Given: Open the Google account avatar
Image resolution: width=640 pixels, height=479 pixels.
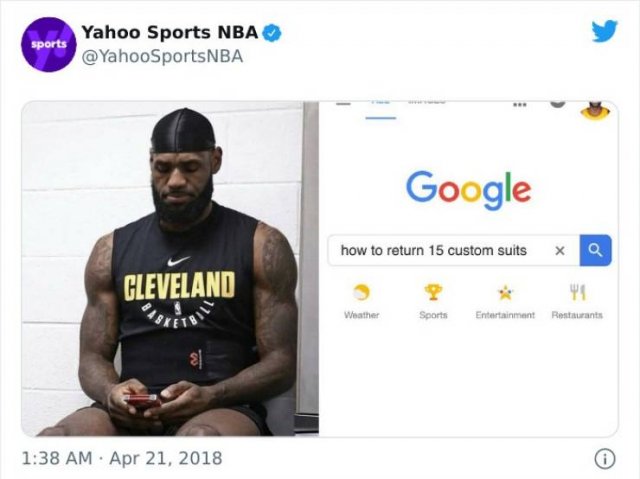Looking at the screenshot, I should 595,110.
